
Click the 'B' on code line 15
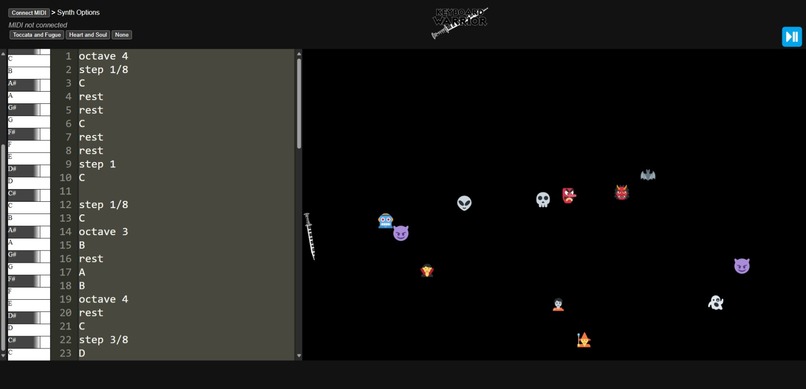point(82,245)
